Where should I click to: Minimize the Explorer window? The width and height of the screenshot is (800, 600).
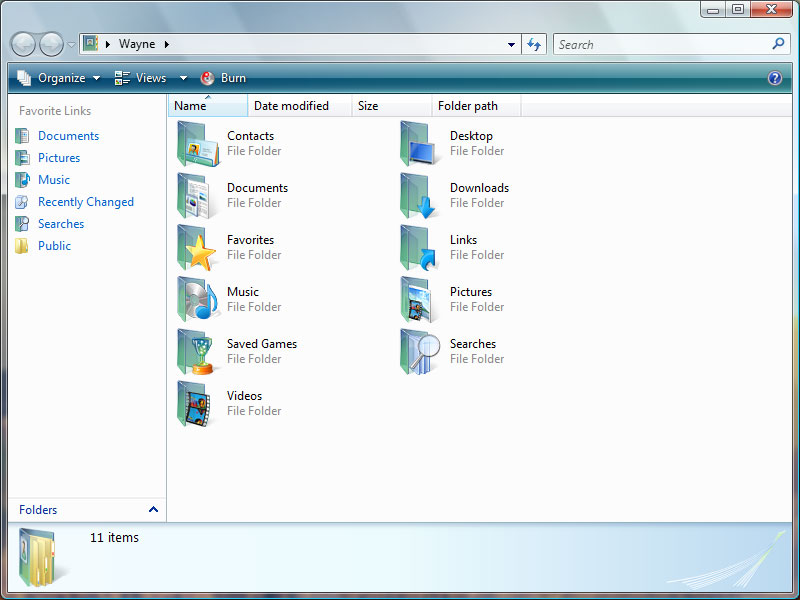713,9
